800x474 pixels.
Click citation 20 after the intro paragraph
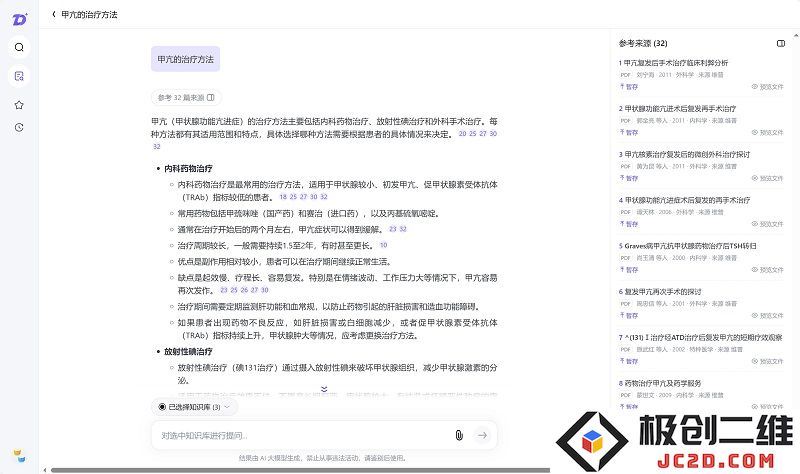click(x=462, y=134)
